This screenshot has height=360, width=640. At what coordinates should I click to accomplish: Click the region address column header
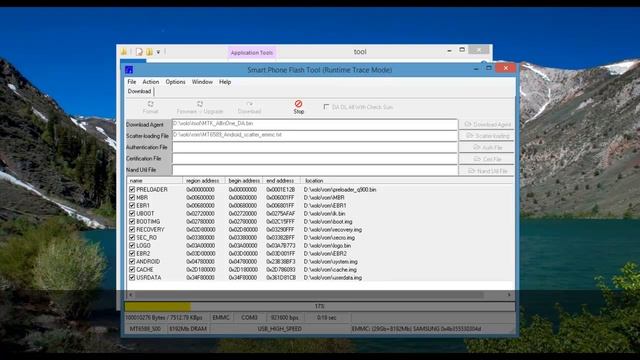204,180
